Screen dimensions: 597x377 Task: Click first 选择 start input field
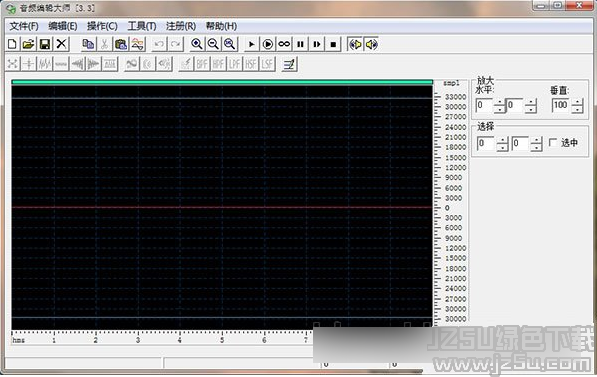pos(485,144)
